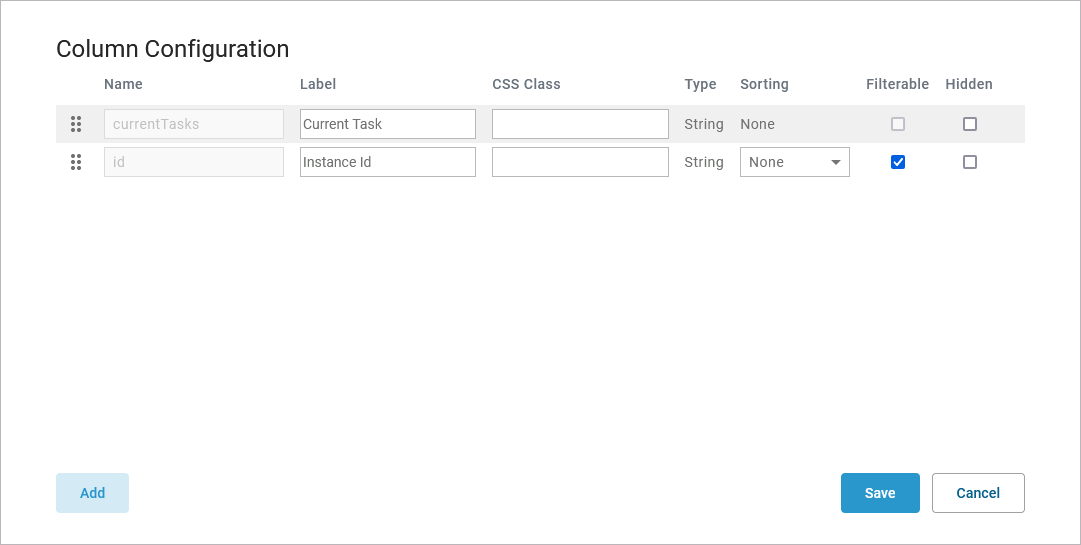Click the Instance Id label field
This screenshot has height=545, width=1081.
pos(387,162)
